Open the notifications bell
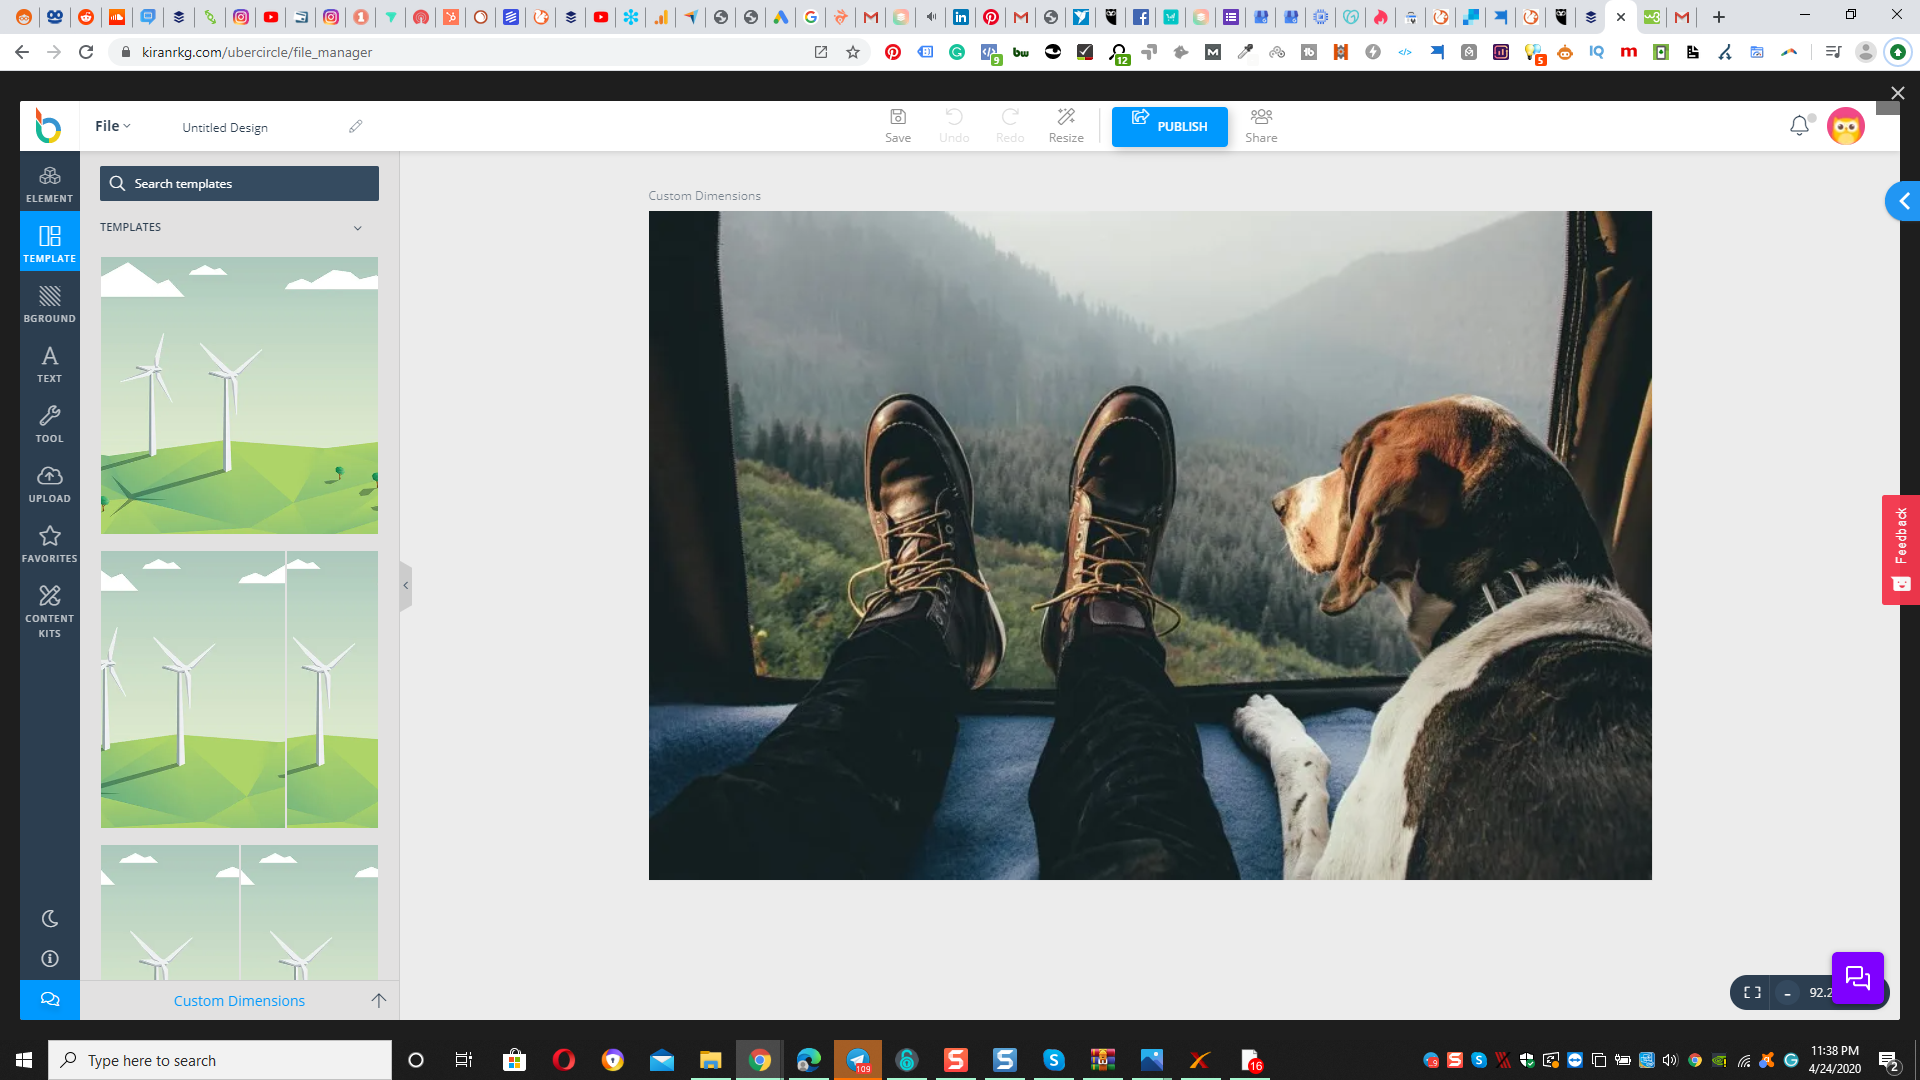The width and height of the screenshot is (1920, 1080). tap(1799, 126)
